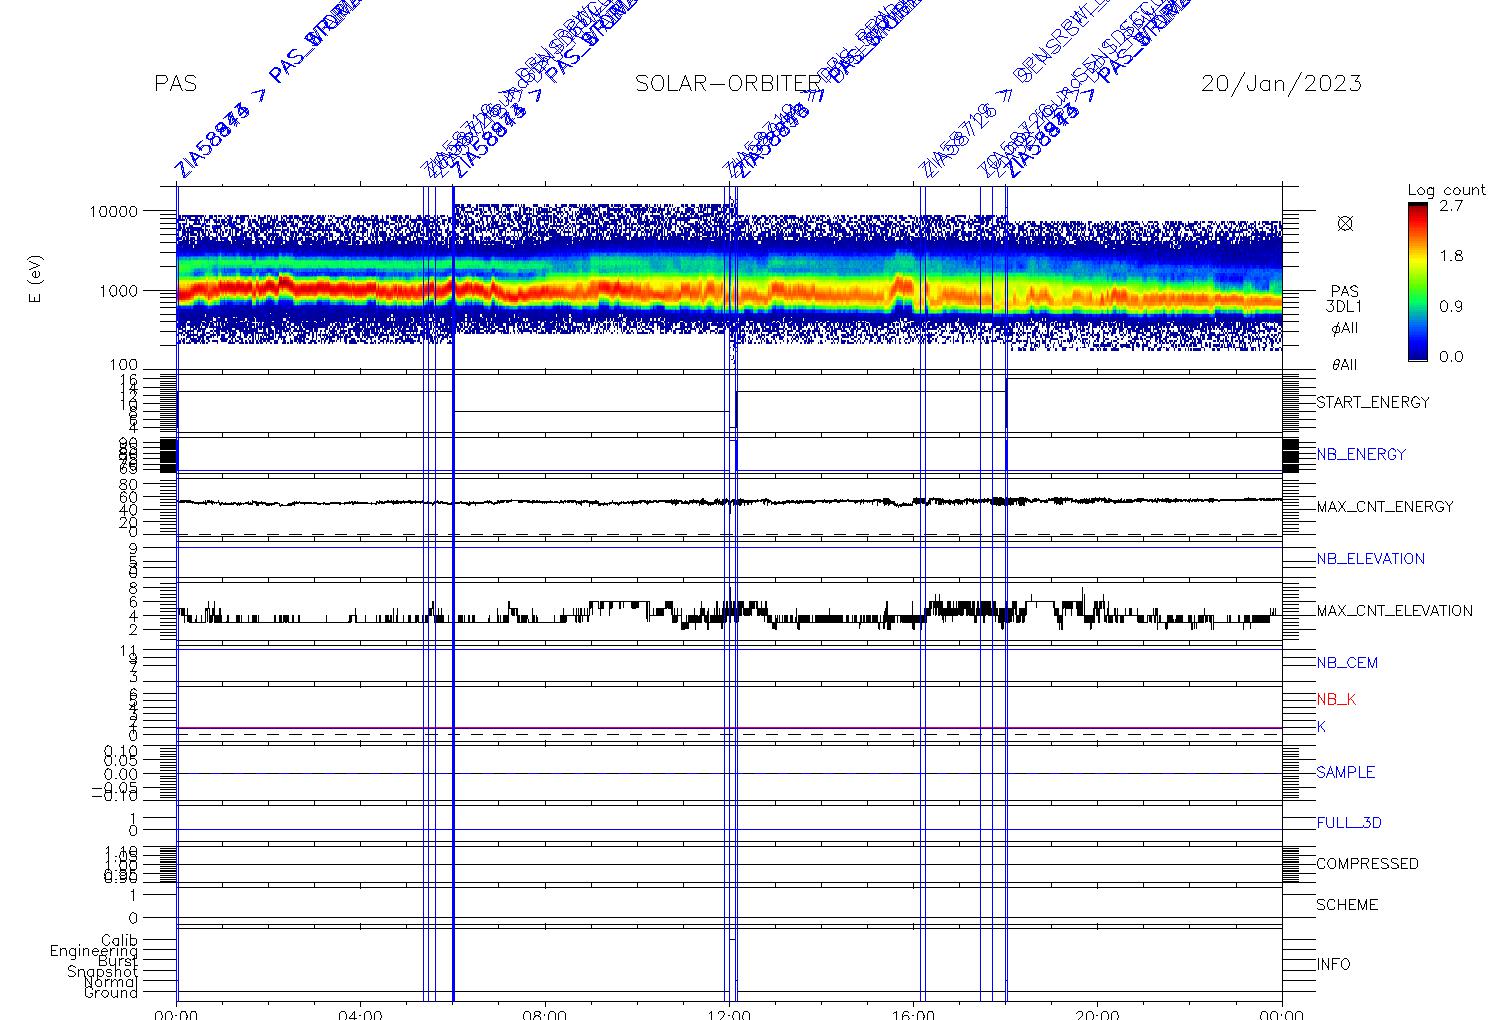Click the 20:00 time axis label
Image resolution: width=1512 pixels, height=1020 pixels.
[1097, 1013]
